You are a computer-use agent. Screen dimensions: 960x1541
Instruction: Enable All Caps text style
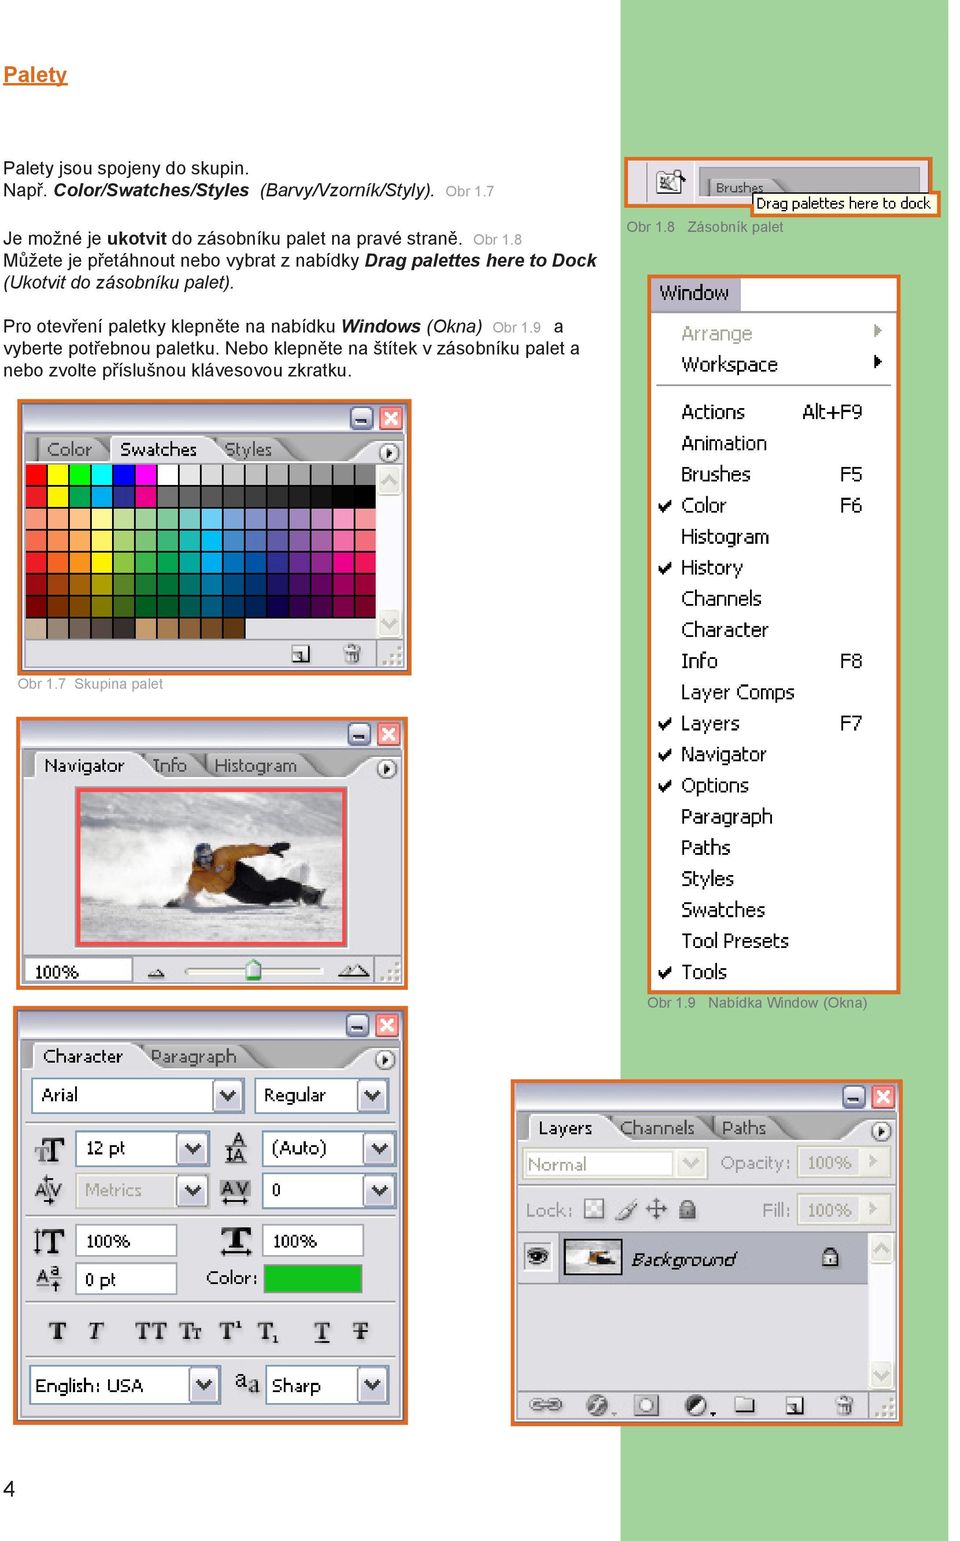pos(151,1331)
